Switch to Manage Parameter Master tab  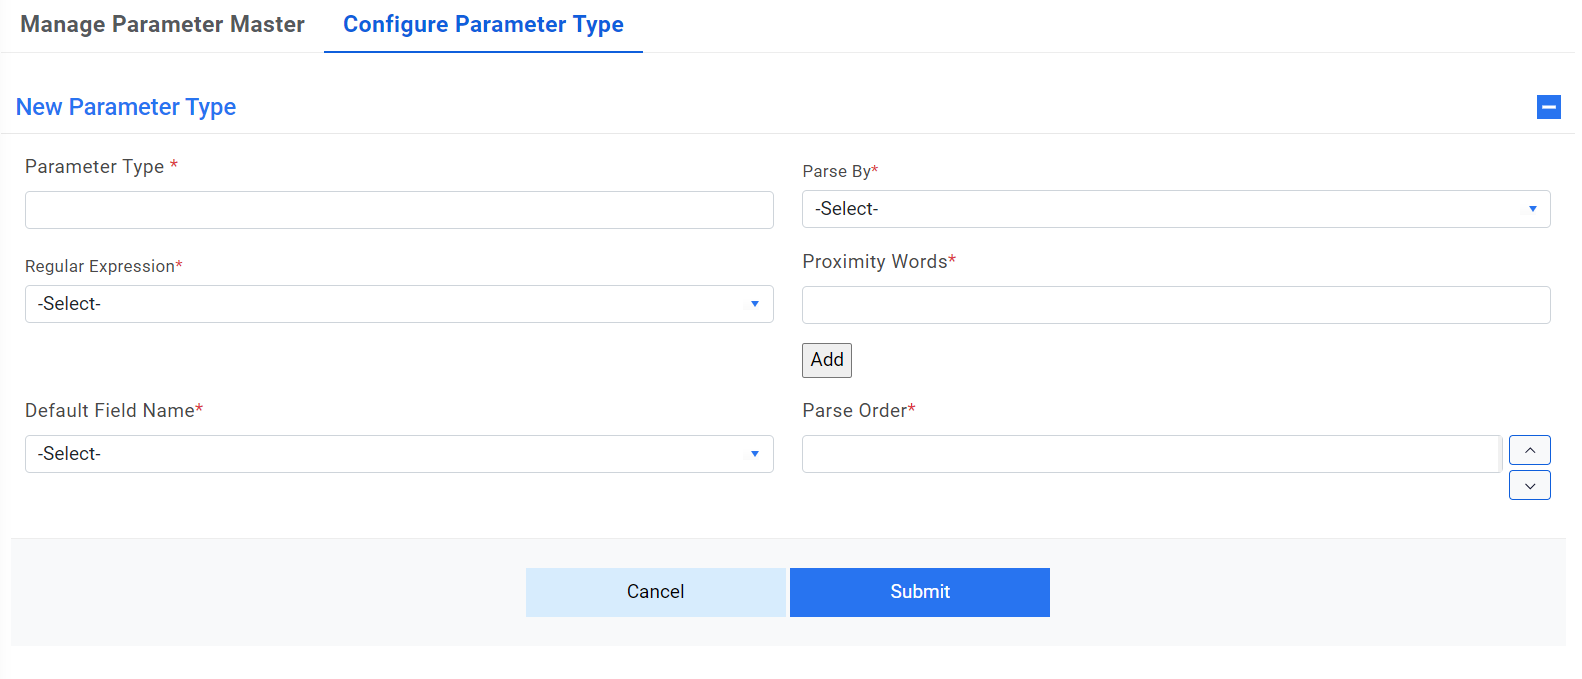click(x=162, y=24)
